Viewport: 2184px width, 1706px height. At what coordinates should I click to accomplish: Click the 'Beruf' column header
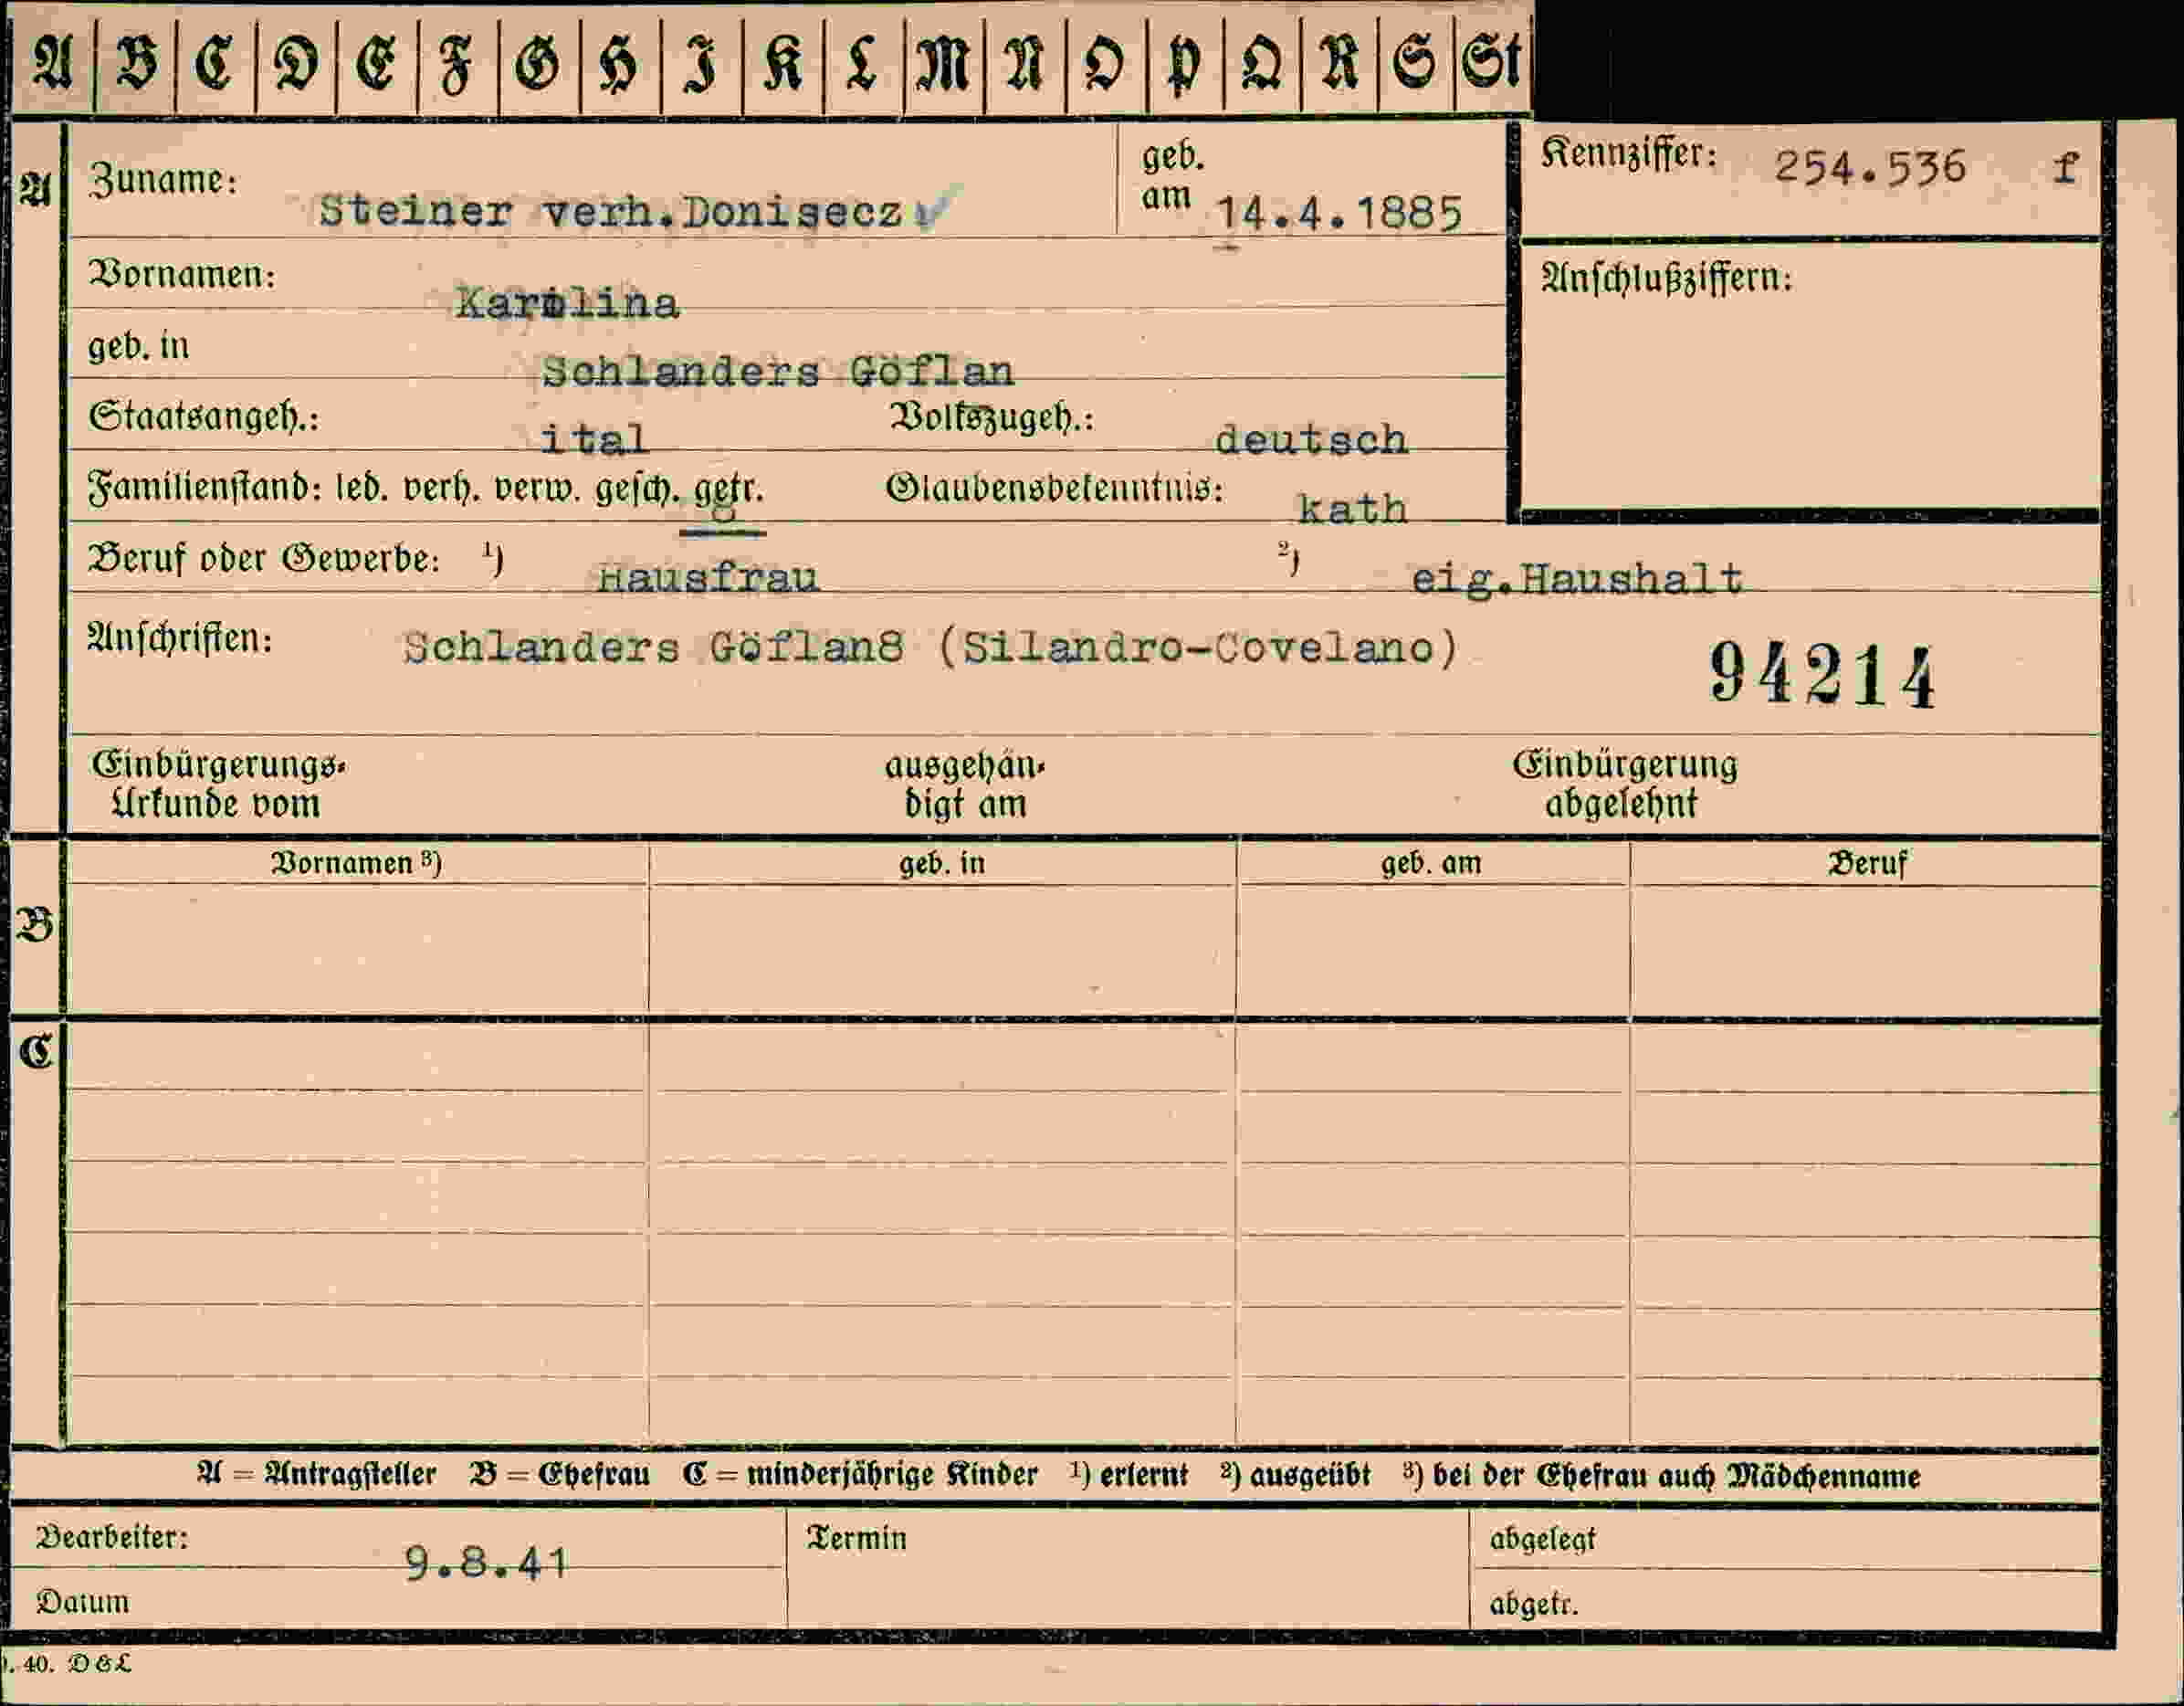click(x=1866, y=864)
